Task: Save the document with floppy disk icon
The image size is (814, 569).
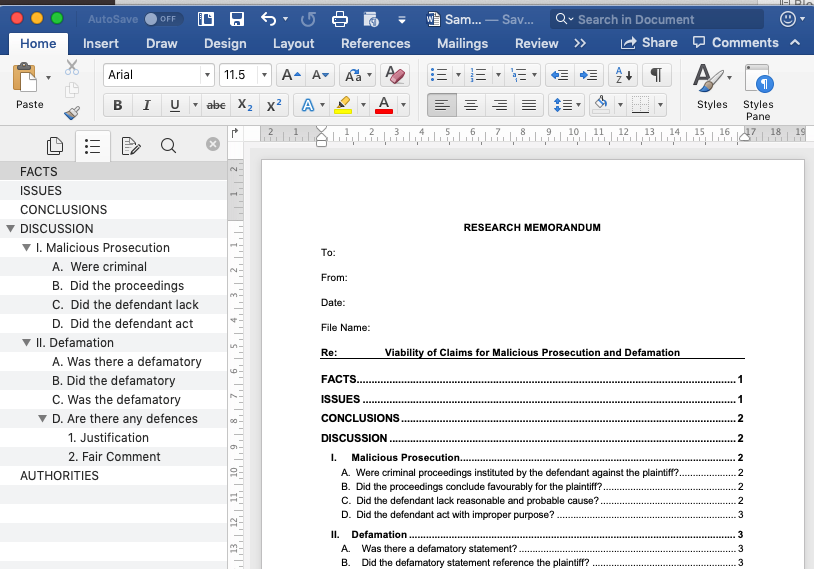Action: 237,20
